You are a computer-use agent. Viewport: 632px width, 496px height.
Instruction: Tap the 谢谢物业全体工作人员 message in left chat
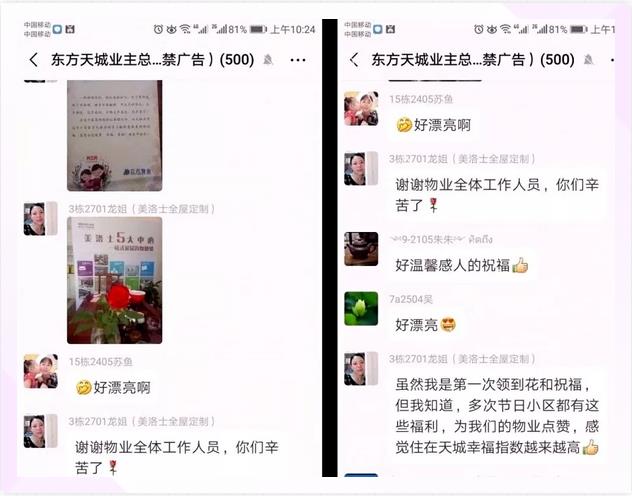(177, 457)
